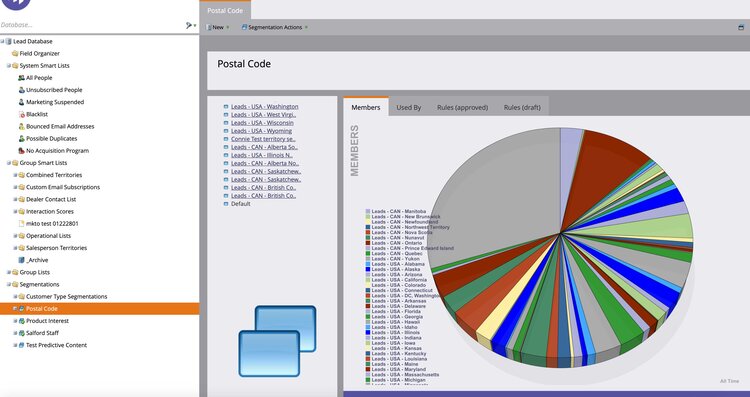Collapse the System Smart Lists folder
This screenshot has width=750, height=397.
9,66
